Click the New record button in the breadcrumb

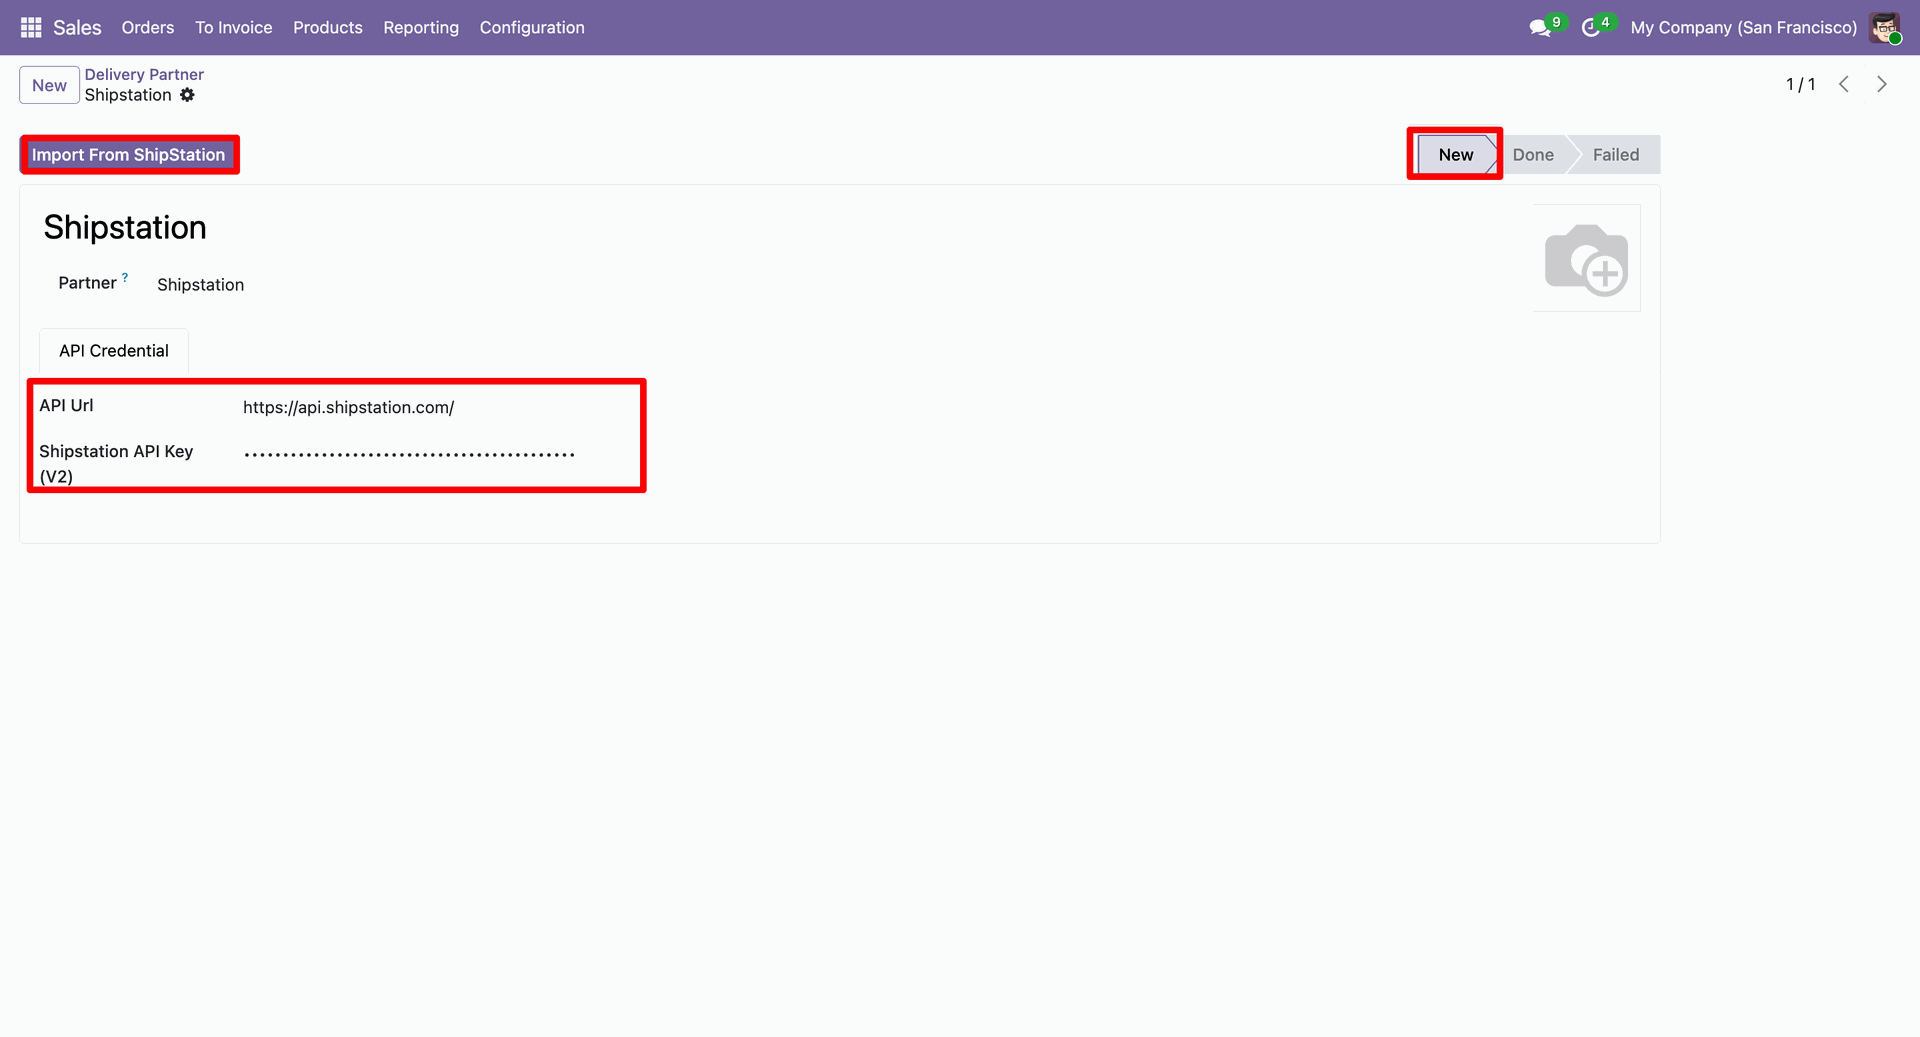pos(49,85)
